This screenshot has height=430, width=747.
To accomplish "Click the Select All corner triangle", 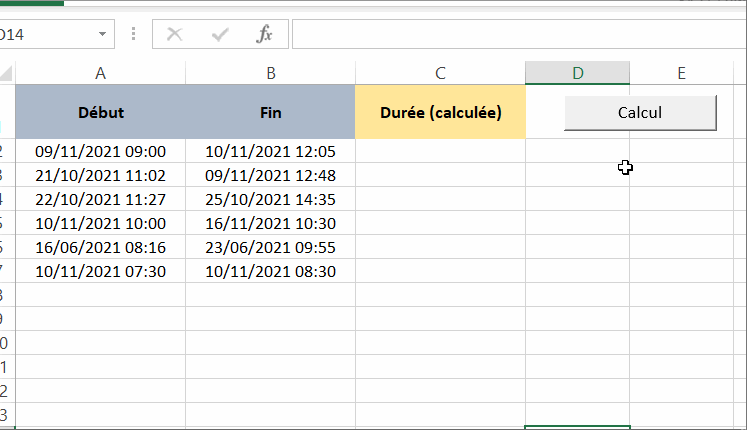I will click(x=7, y=73).
